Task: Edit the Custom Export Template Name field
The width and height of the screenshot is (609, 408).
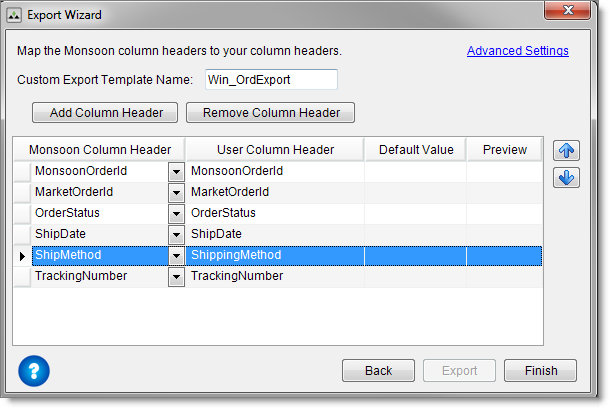Action: pos(271,79)
